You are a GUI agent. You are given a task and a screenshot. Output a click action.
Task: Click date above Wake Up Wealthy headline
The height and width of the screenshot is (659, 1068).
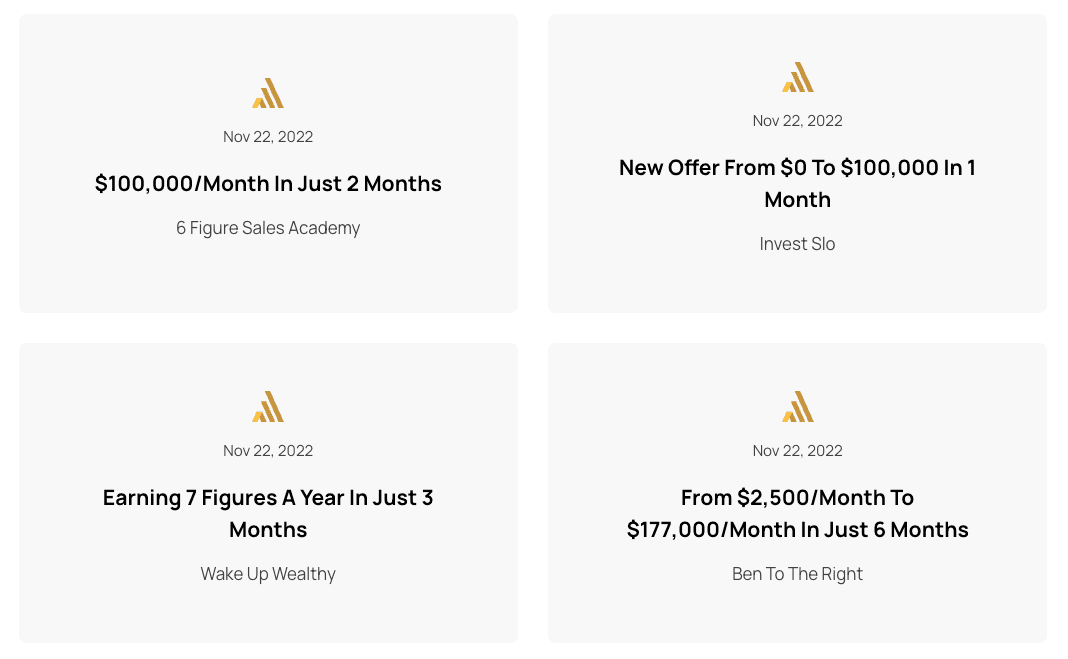[x=268, y=451]
